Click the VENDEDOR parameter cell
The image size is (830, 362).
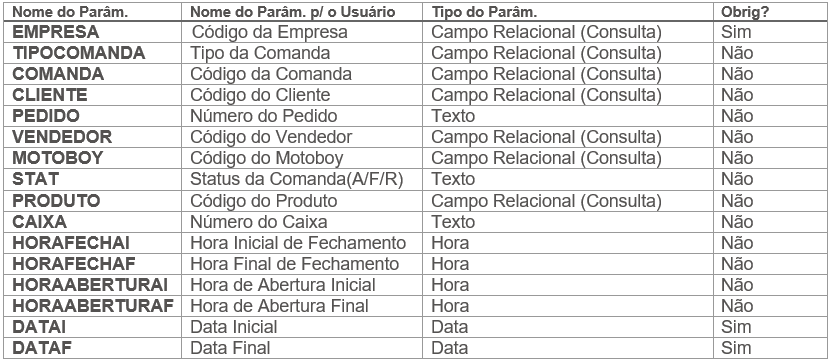[62, 137]
